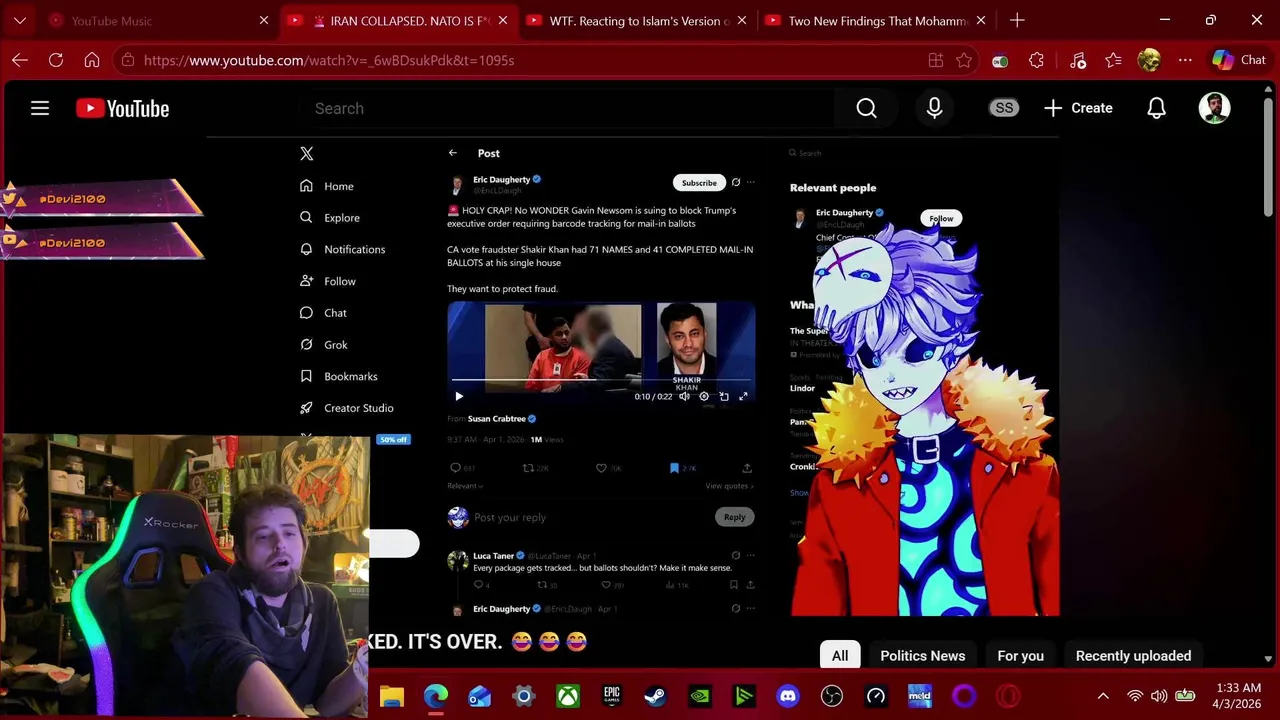
Task: Open volume control in system tray
Action: (x=1159, y=696)
